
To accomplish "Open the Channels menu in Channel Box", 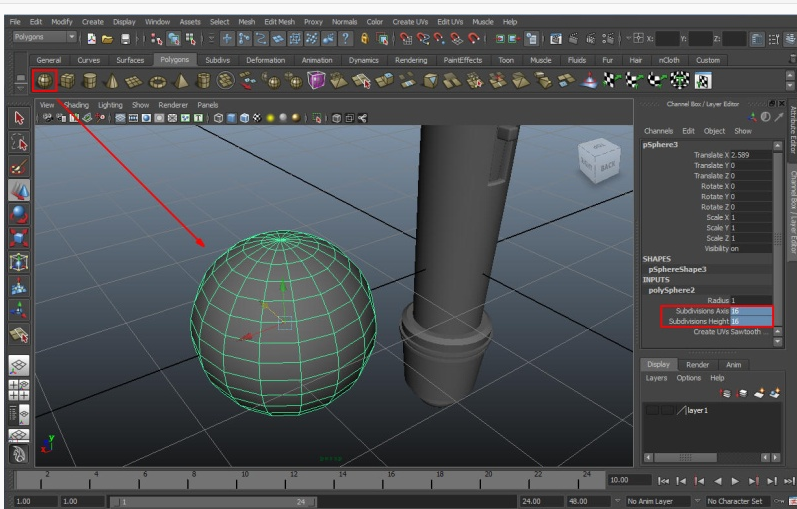I will [x=658, y=131].
